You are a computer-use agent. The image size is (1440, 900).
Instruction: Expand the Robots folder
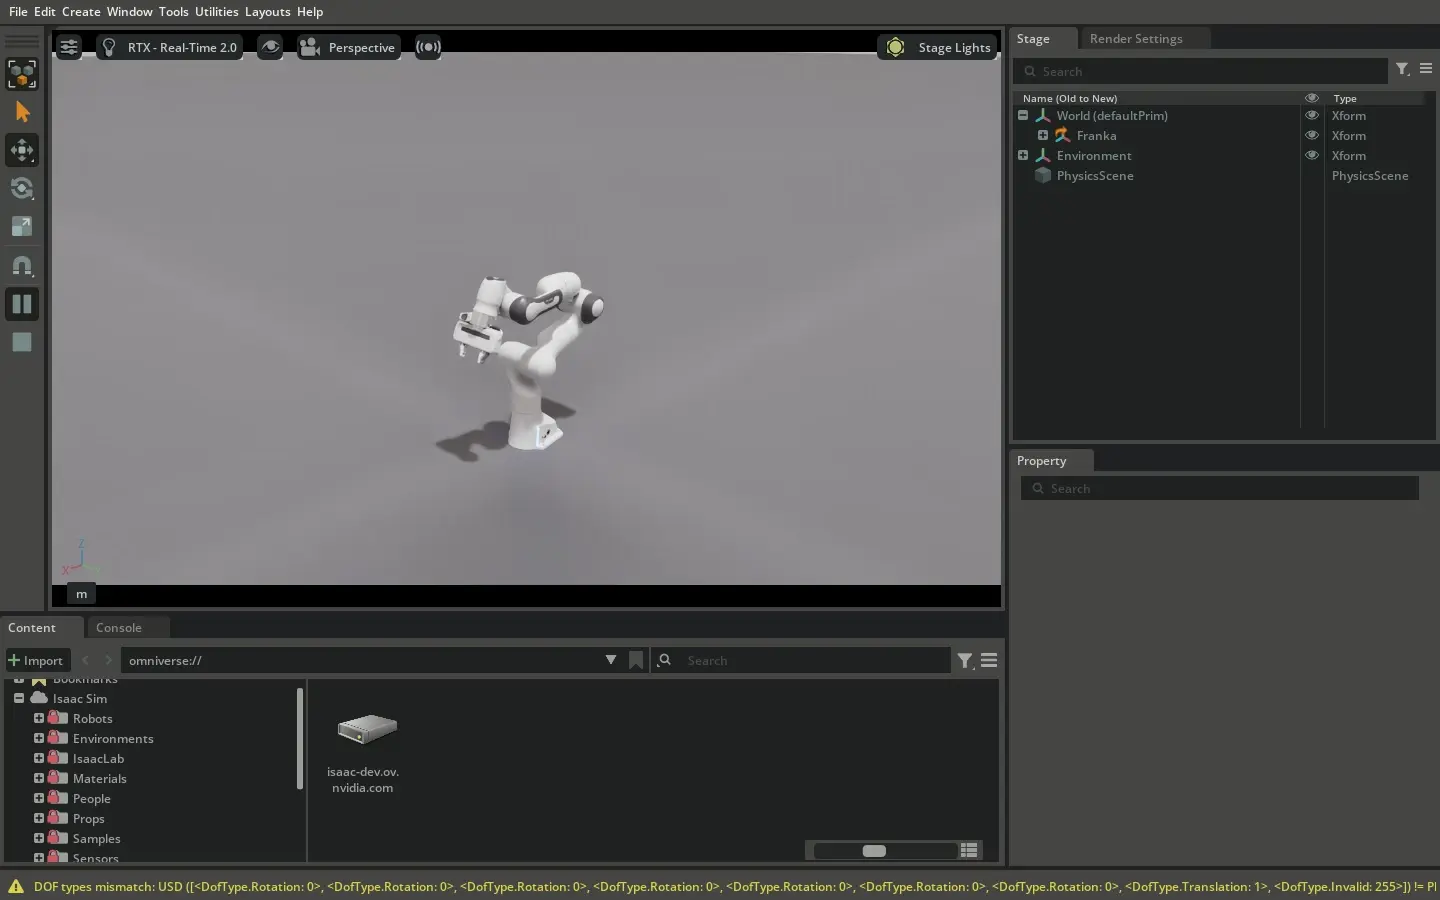coord(39,718)
